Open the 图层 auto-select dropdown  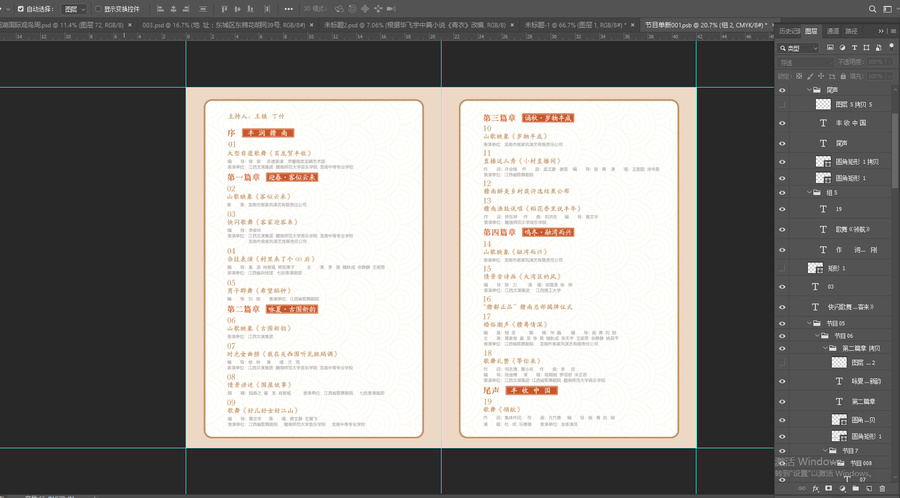point(75,9)
